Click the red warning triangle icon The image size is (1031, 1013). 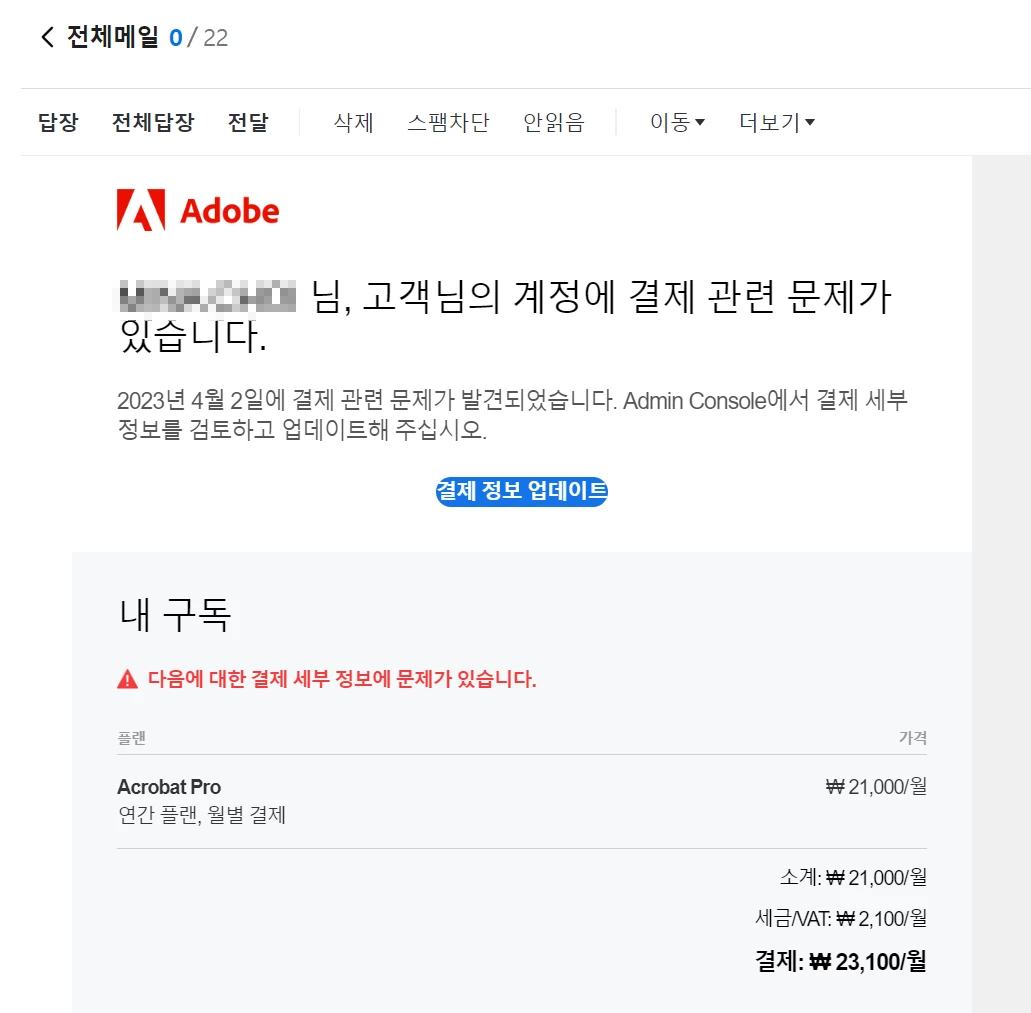[x=128, y=679]
